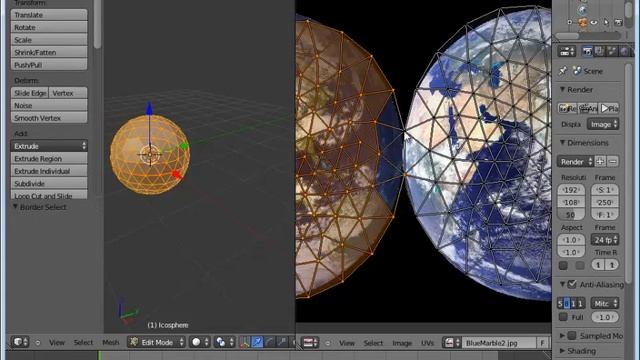Adjust the resolution percentage slider at 50

pos(571,214)
